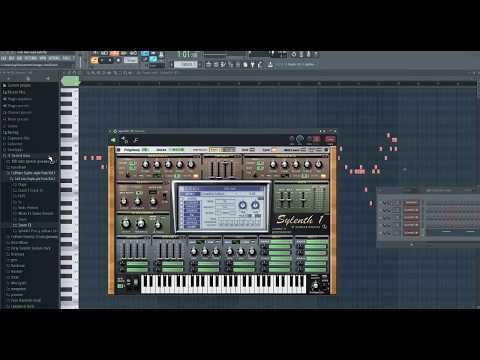Open the Oscillator B1 waveform selector

pyautogui.click(x=284, y=175)
